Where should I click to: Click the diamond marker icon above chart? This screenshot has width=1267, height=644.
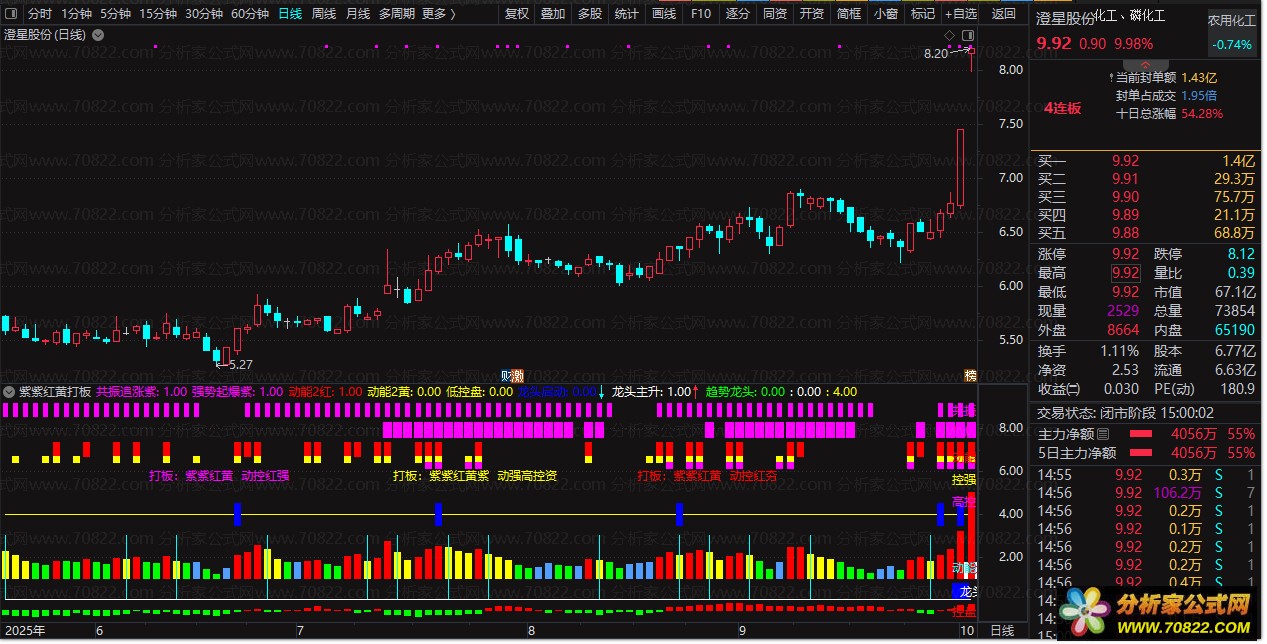(x=951, y=34)
